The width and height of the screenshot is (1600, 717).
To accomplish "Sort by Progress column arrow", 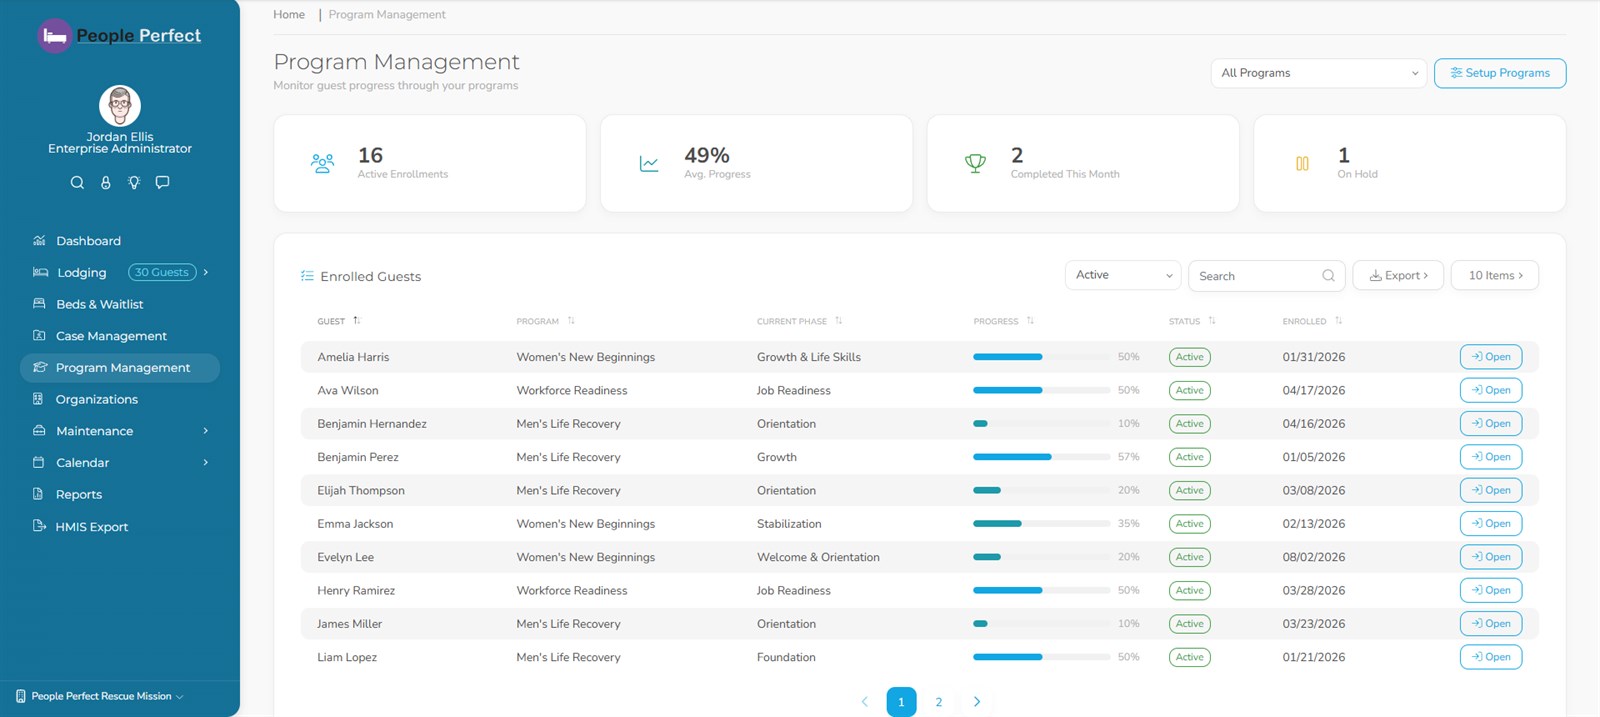I will click(1030, 321).
